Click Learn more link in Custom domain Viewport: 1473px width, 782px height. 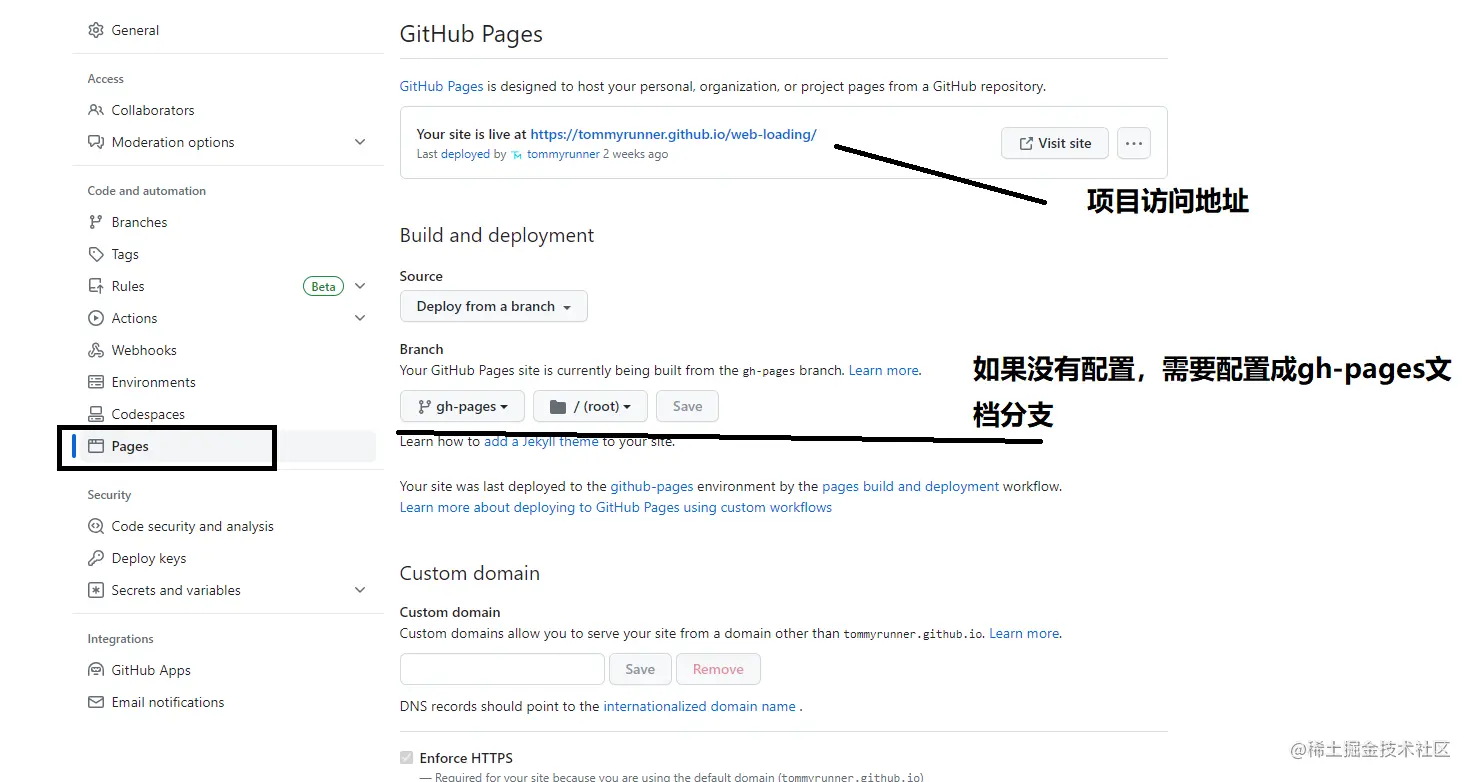coord(1024,633)
